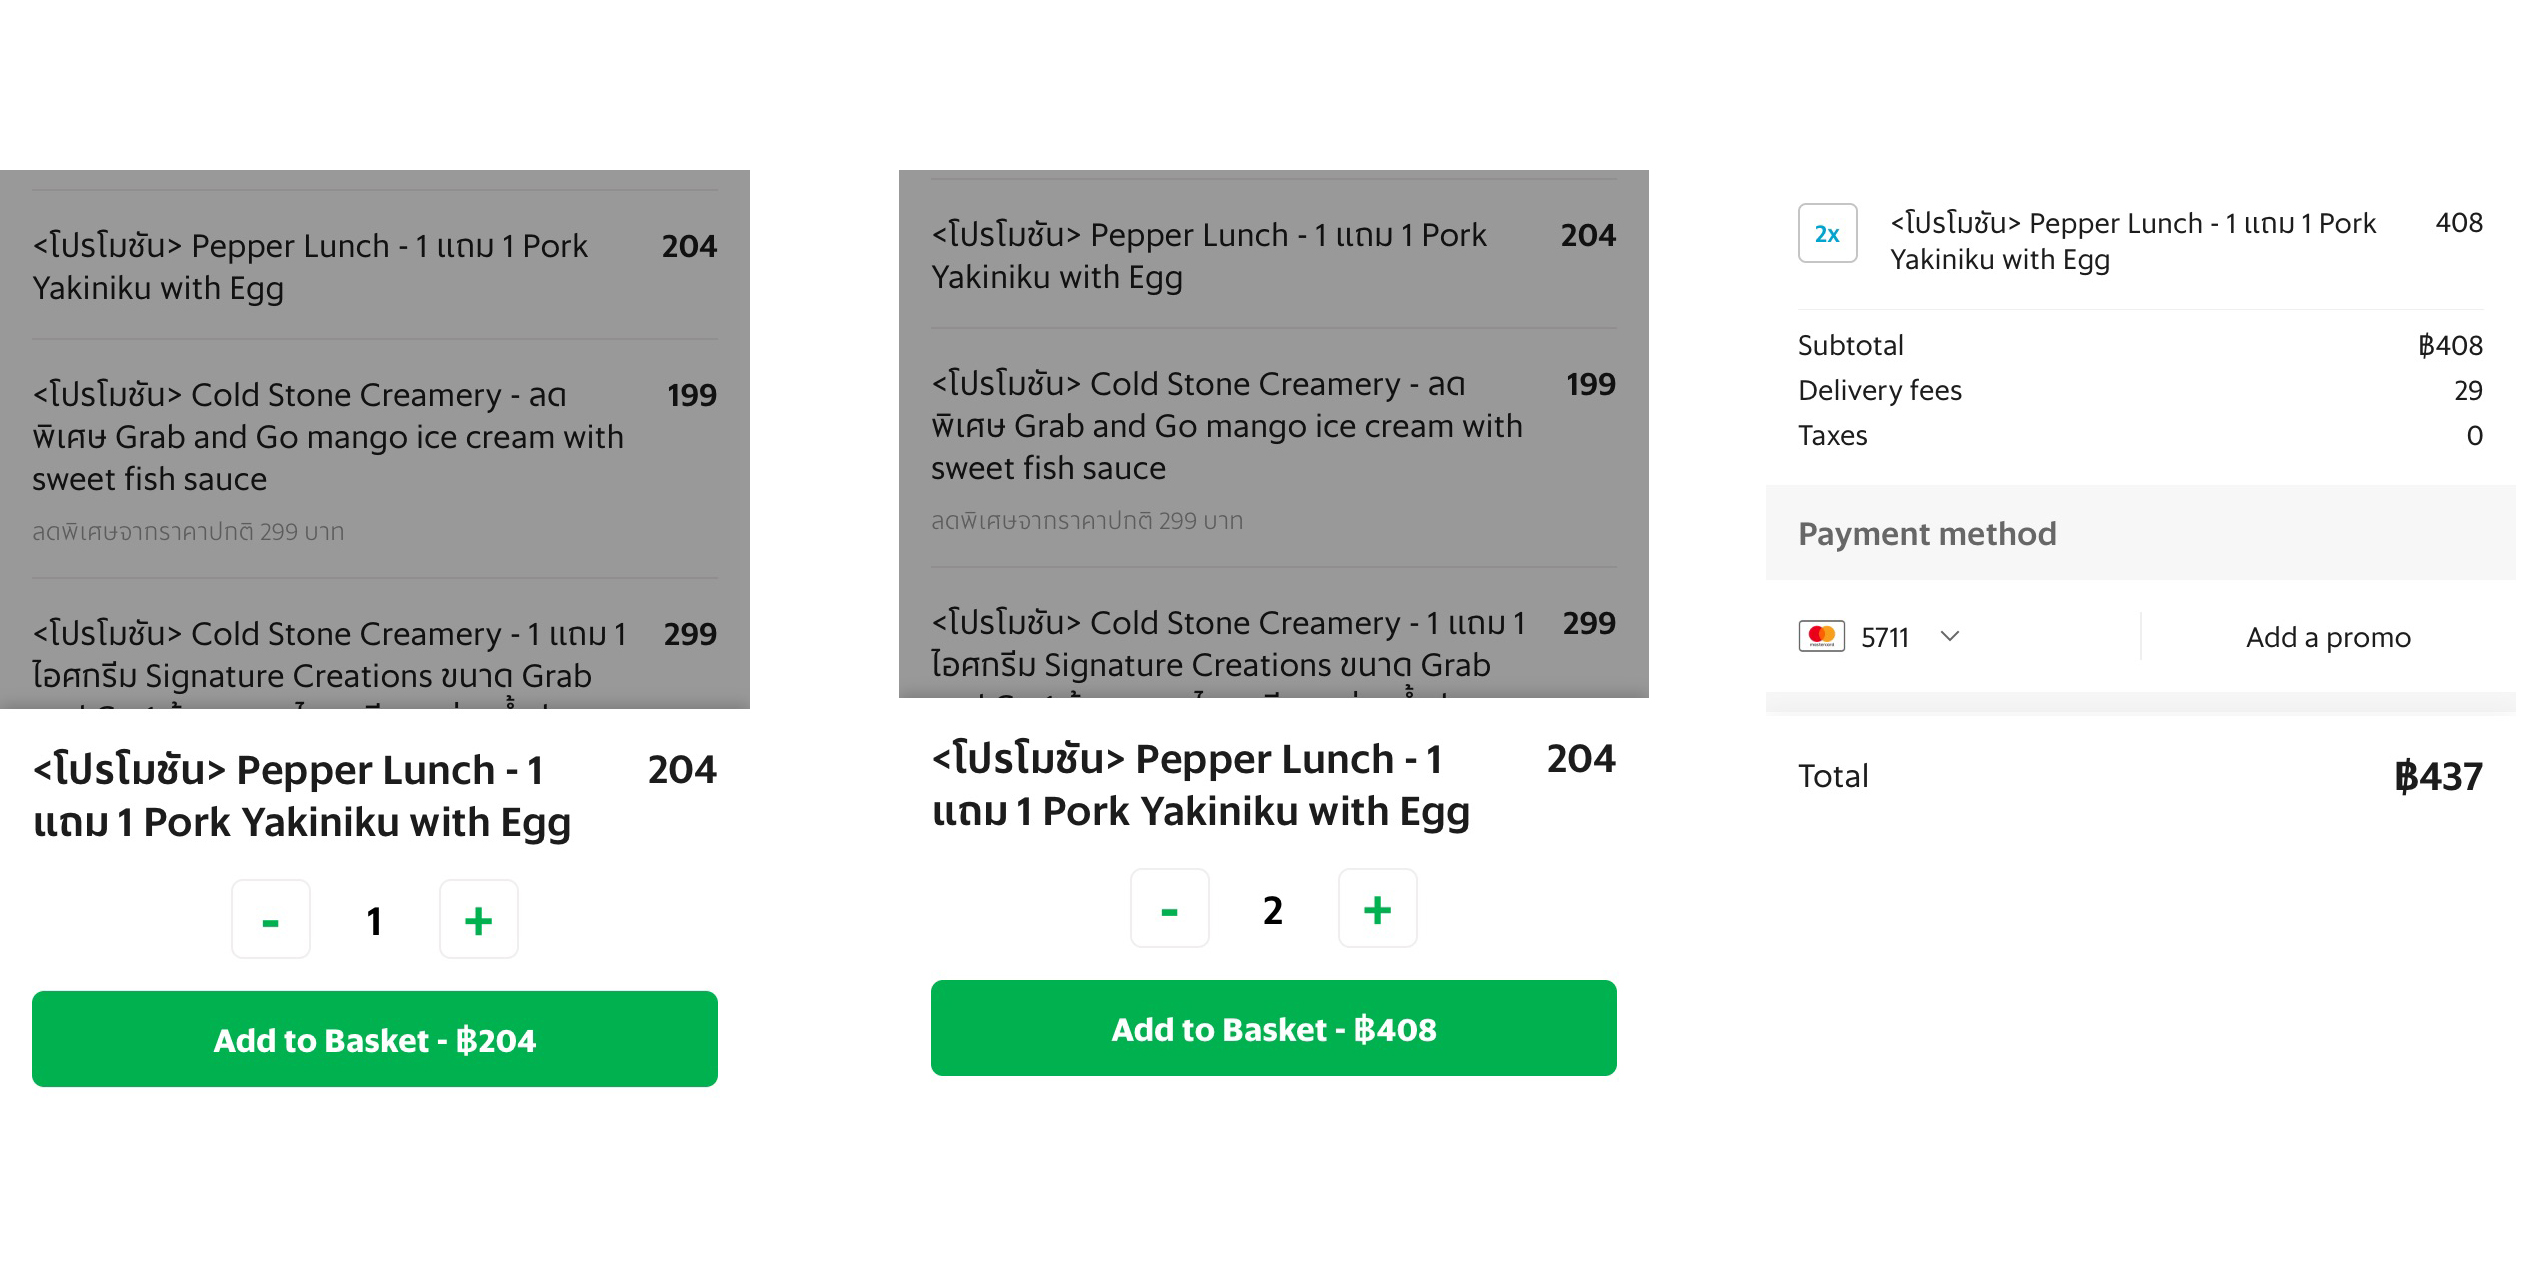The height and width of the screenshot is (1273, 2548).
Task: Click the Payment method section header
Action: click(x=2141, y=533)
